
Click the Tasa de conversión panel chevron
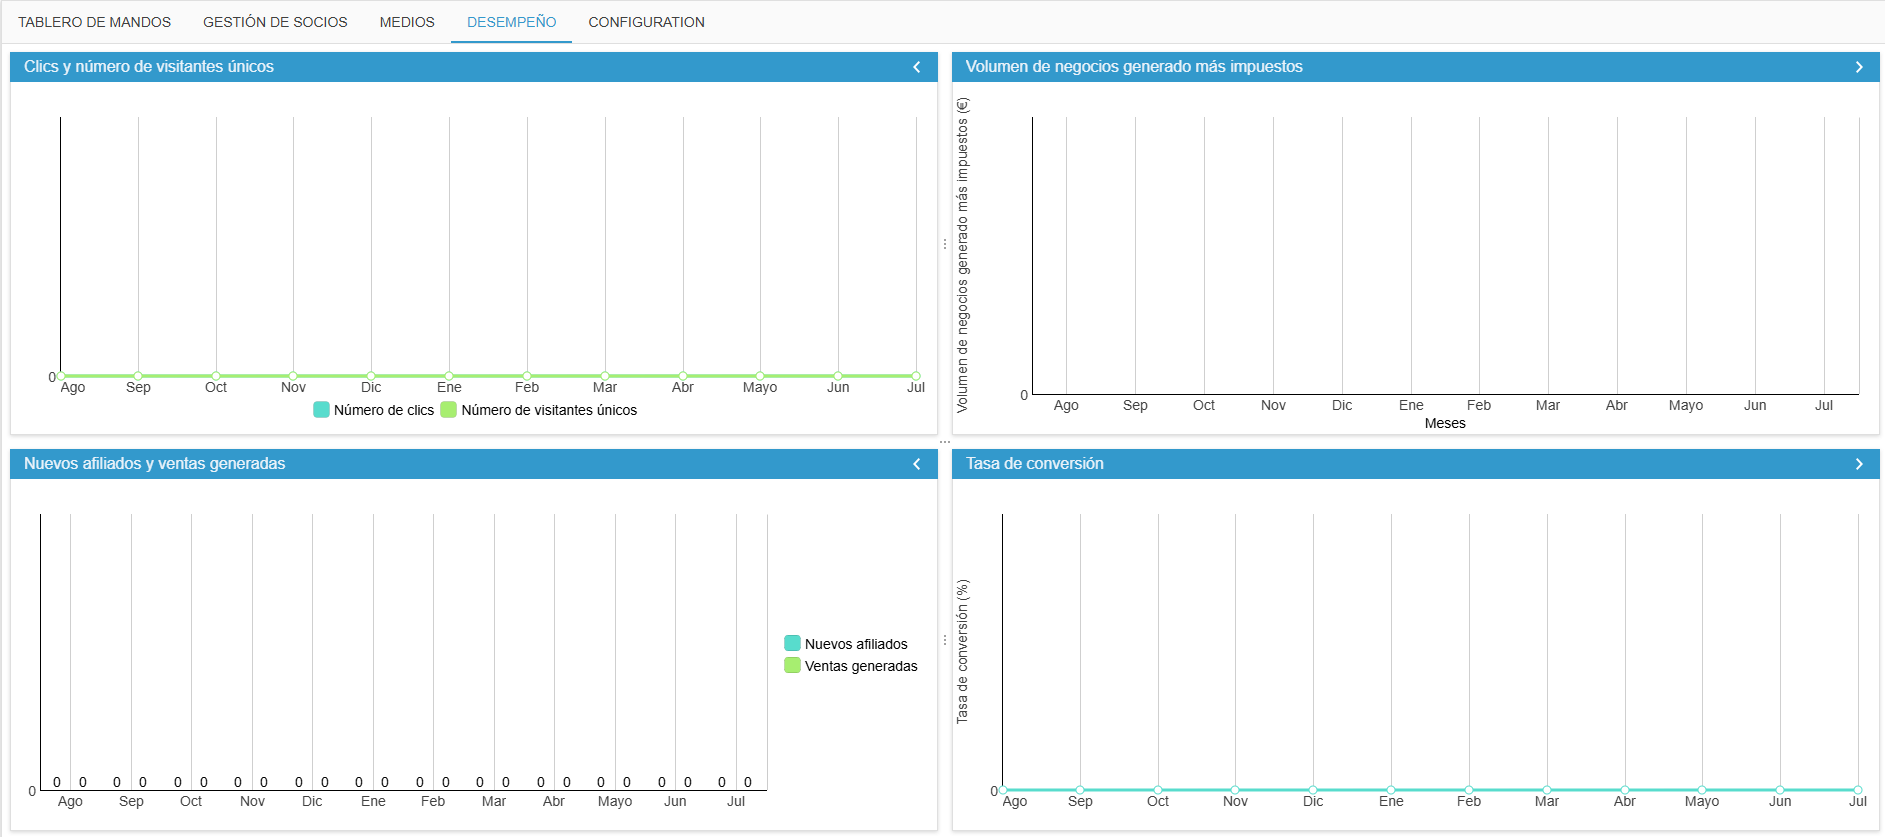click(x=1859, y=464)
